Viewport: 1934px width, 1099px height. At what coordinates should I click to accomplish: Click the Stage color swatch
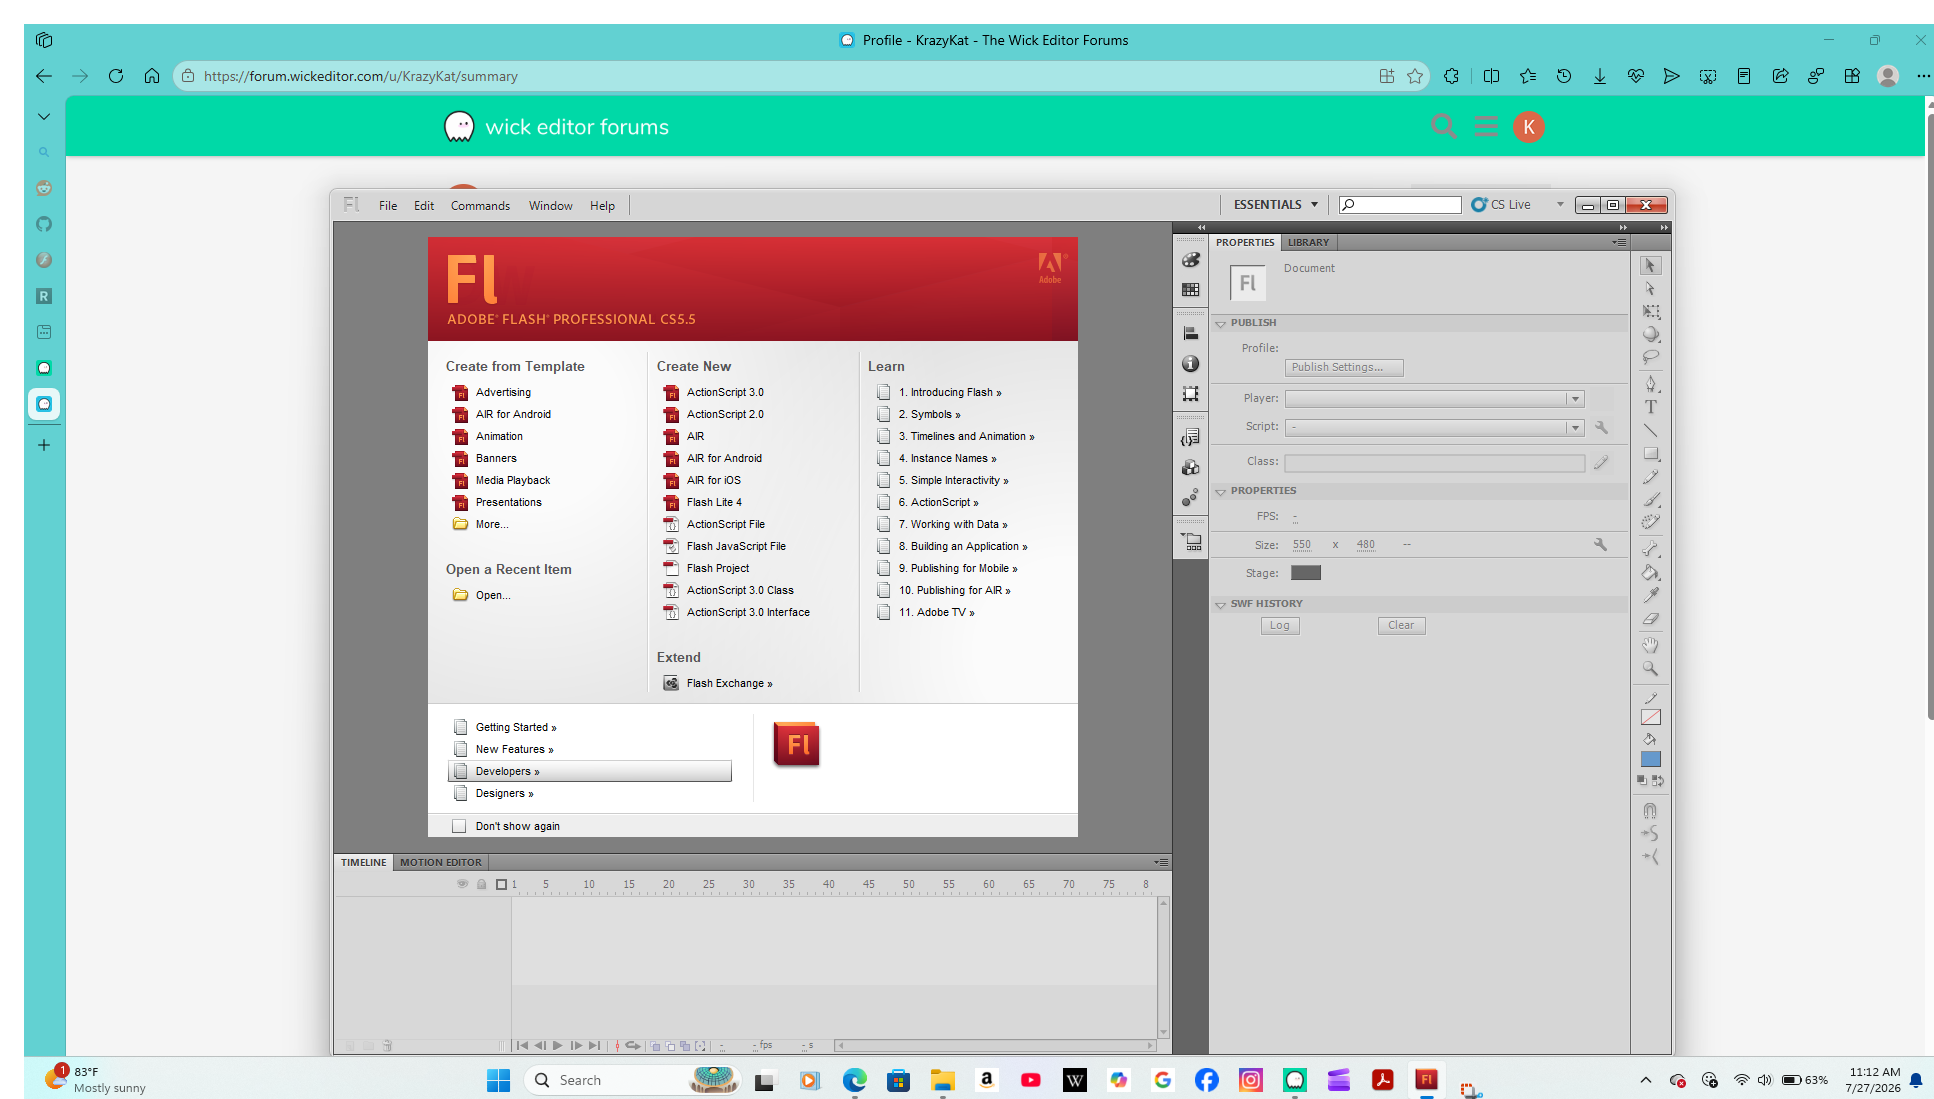1306,573
